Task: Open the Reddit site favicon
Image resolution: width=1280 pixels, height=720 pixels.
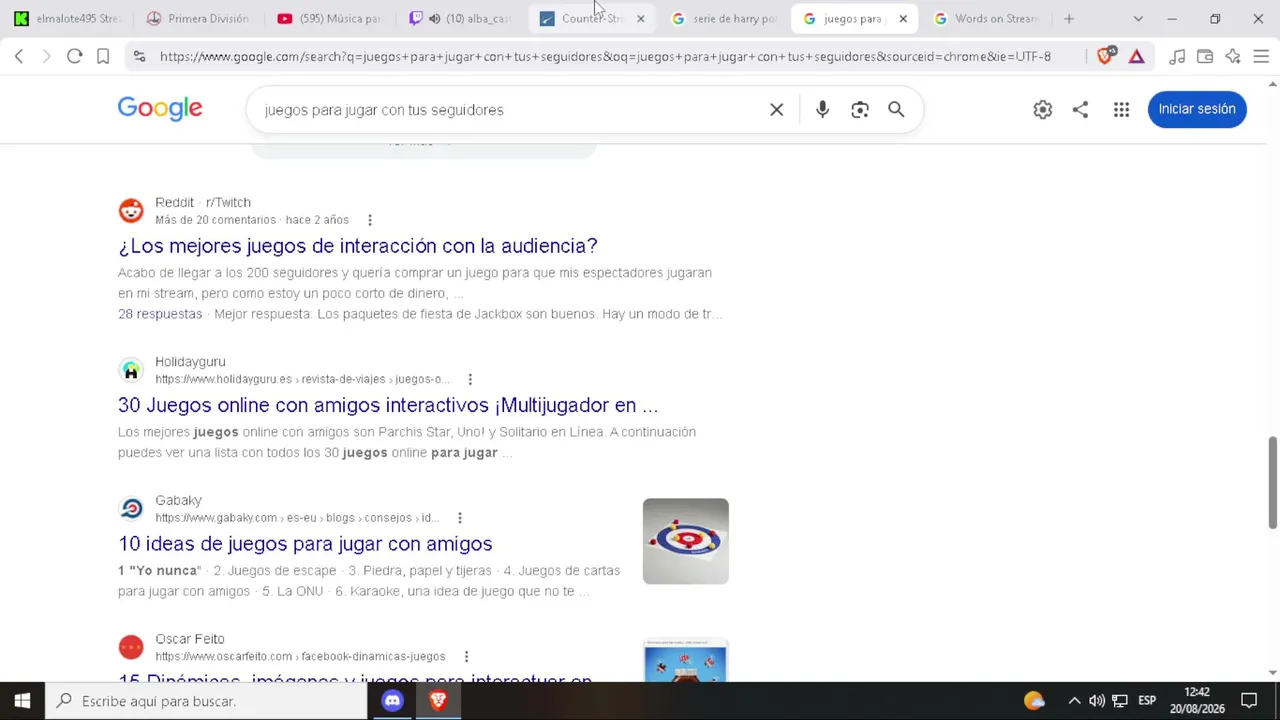Action: point(131,211)
